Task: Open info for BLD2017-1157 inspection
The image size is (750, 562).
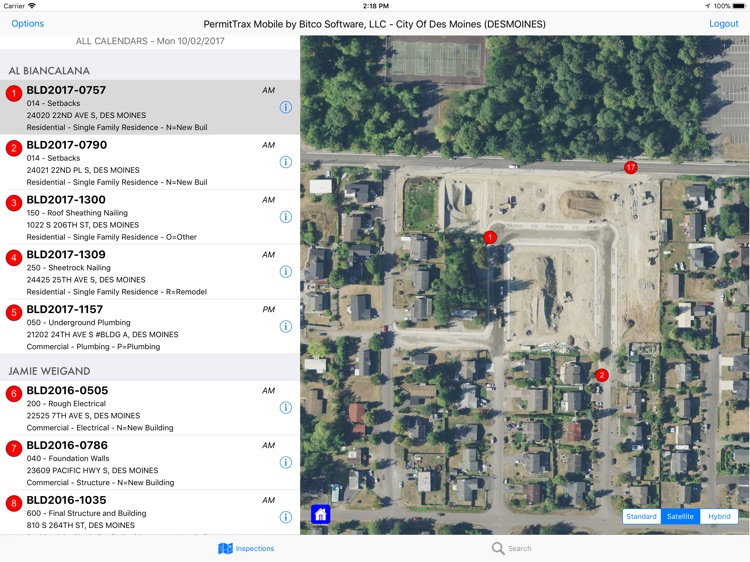Action: [x=286, y=326]
